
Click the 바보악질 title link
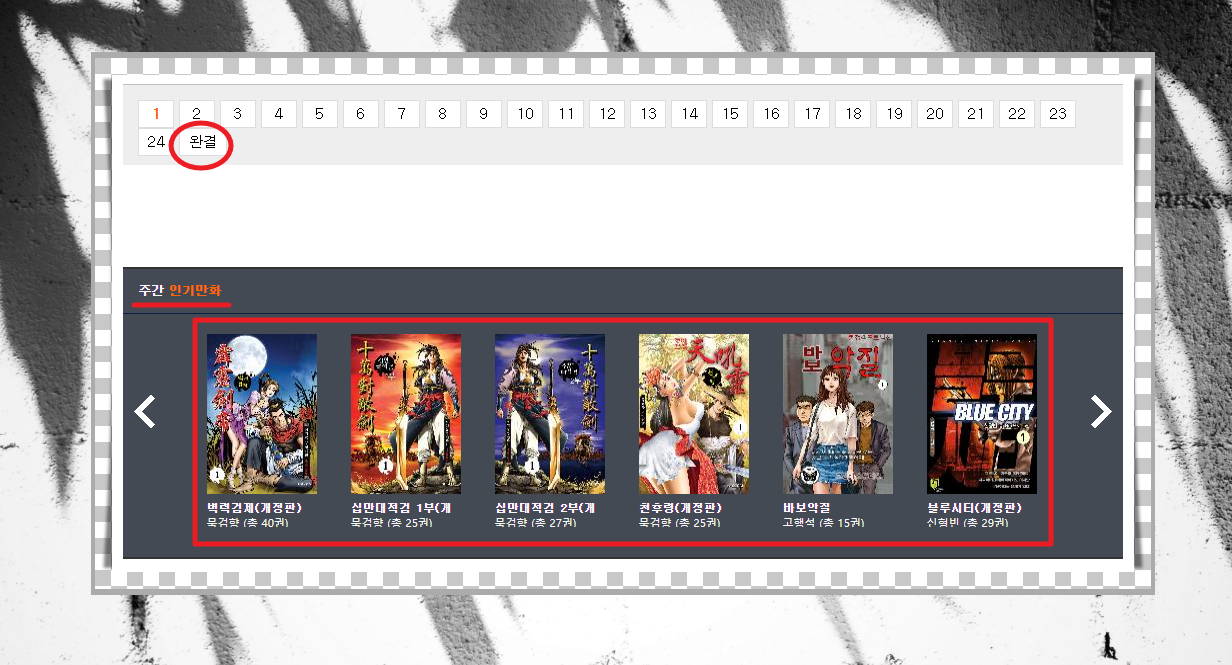807,508
